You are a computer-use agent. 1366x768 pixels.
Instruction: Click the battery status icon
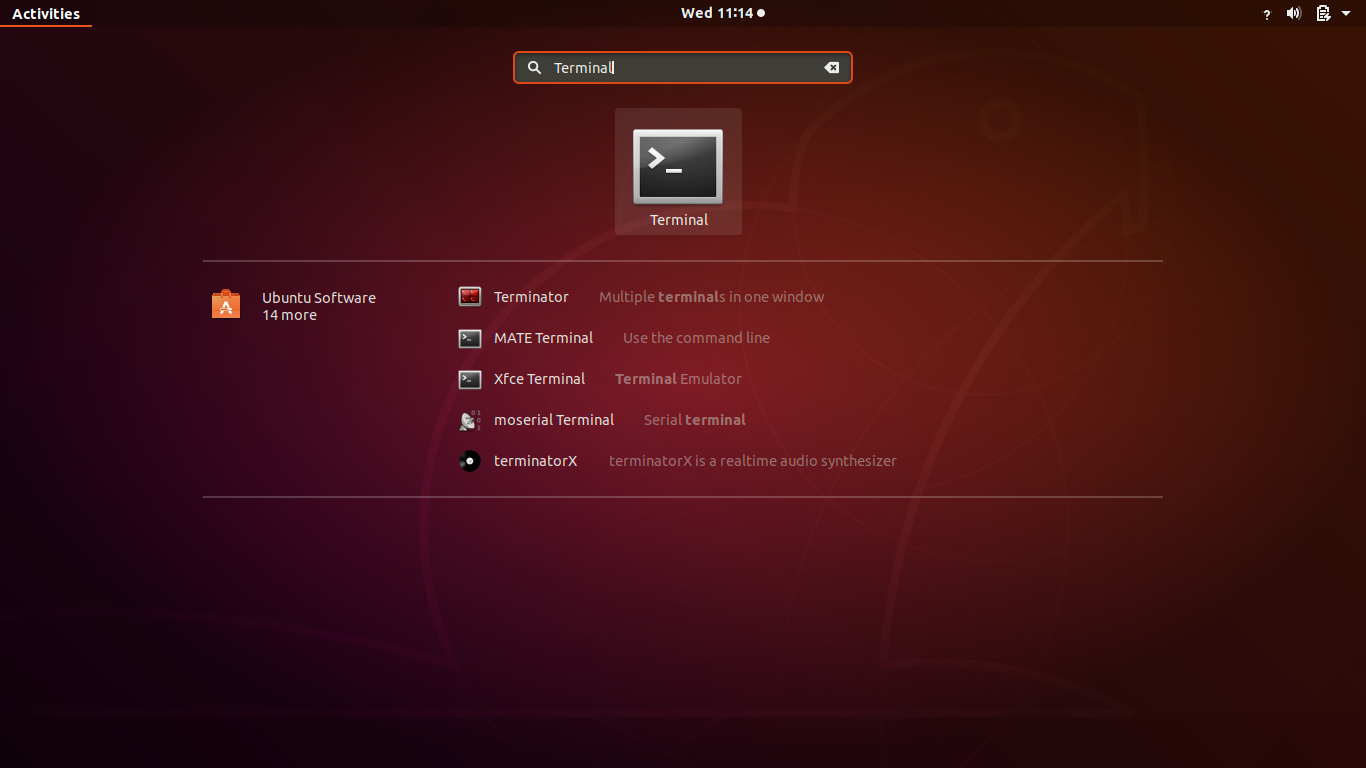1323,13
